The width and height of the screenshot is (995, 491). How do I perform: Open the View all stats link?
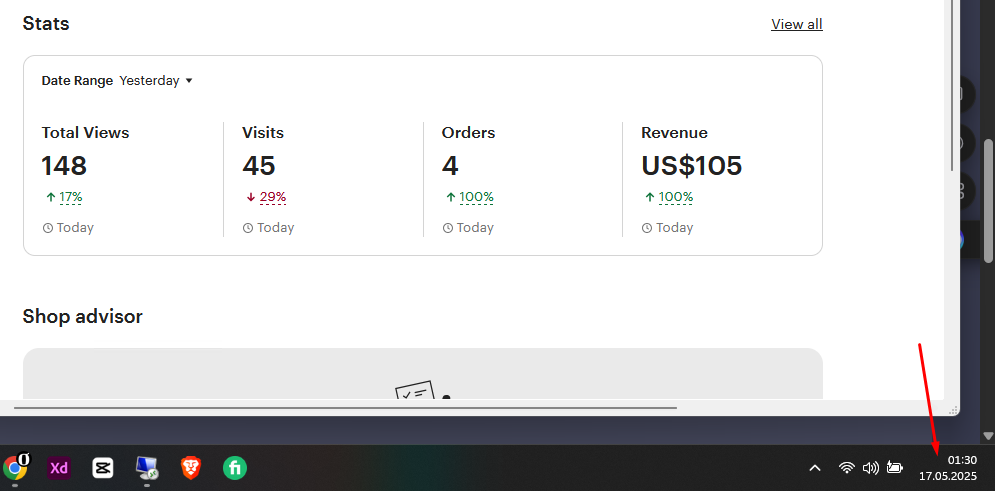pyautogui.click(x=796, y=24)
